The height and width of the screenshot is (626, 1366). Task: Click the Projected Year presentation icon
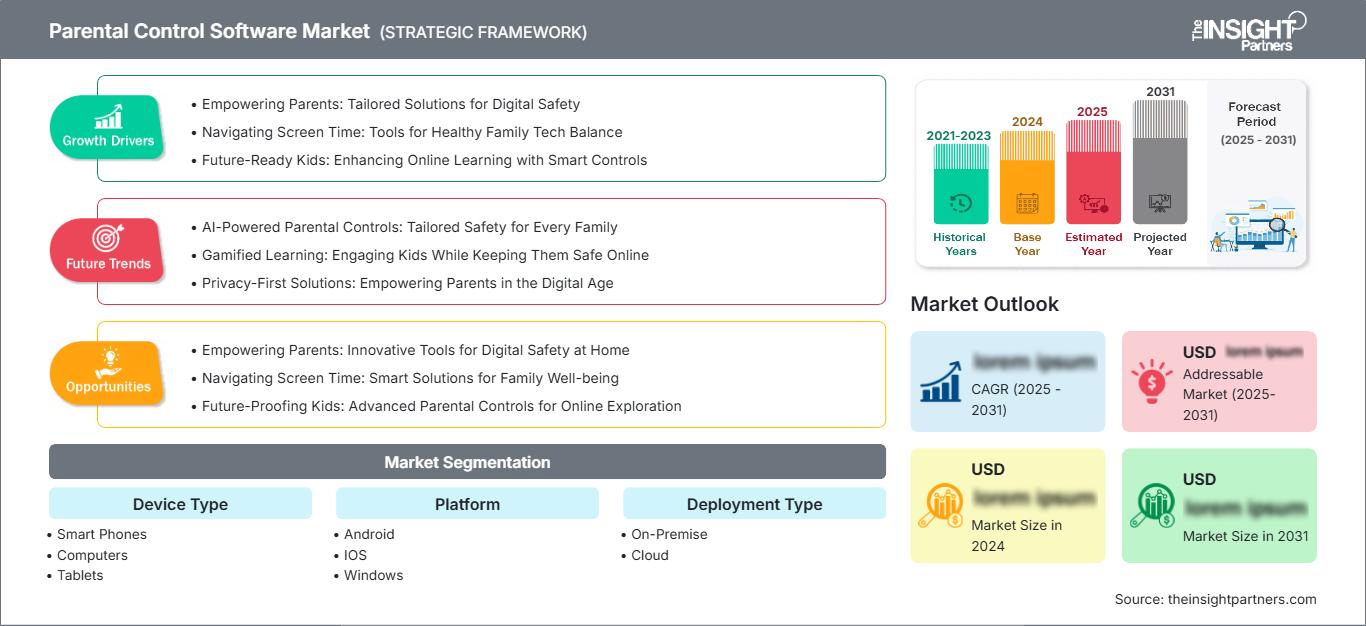(x=1160, y=204)
